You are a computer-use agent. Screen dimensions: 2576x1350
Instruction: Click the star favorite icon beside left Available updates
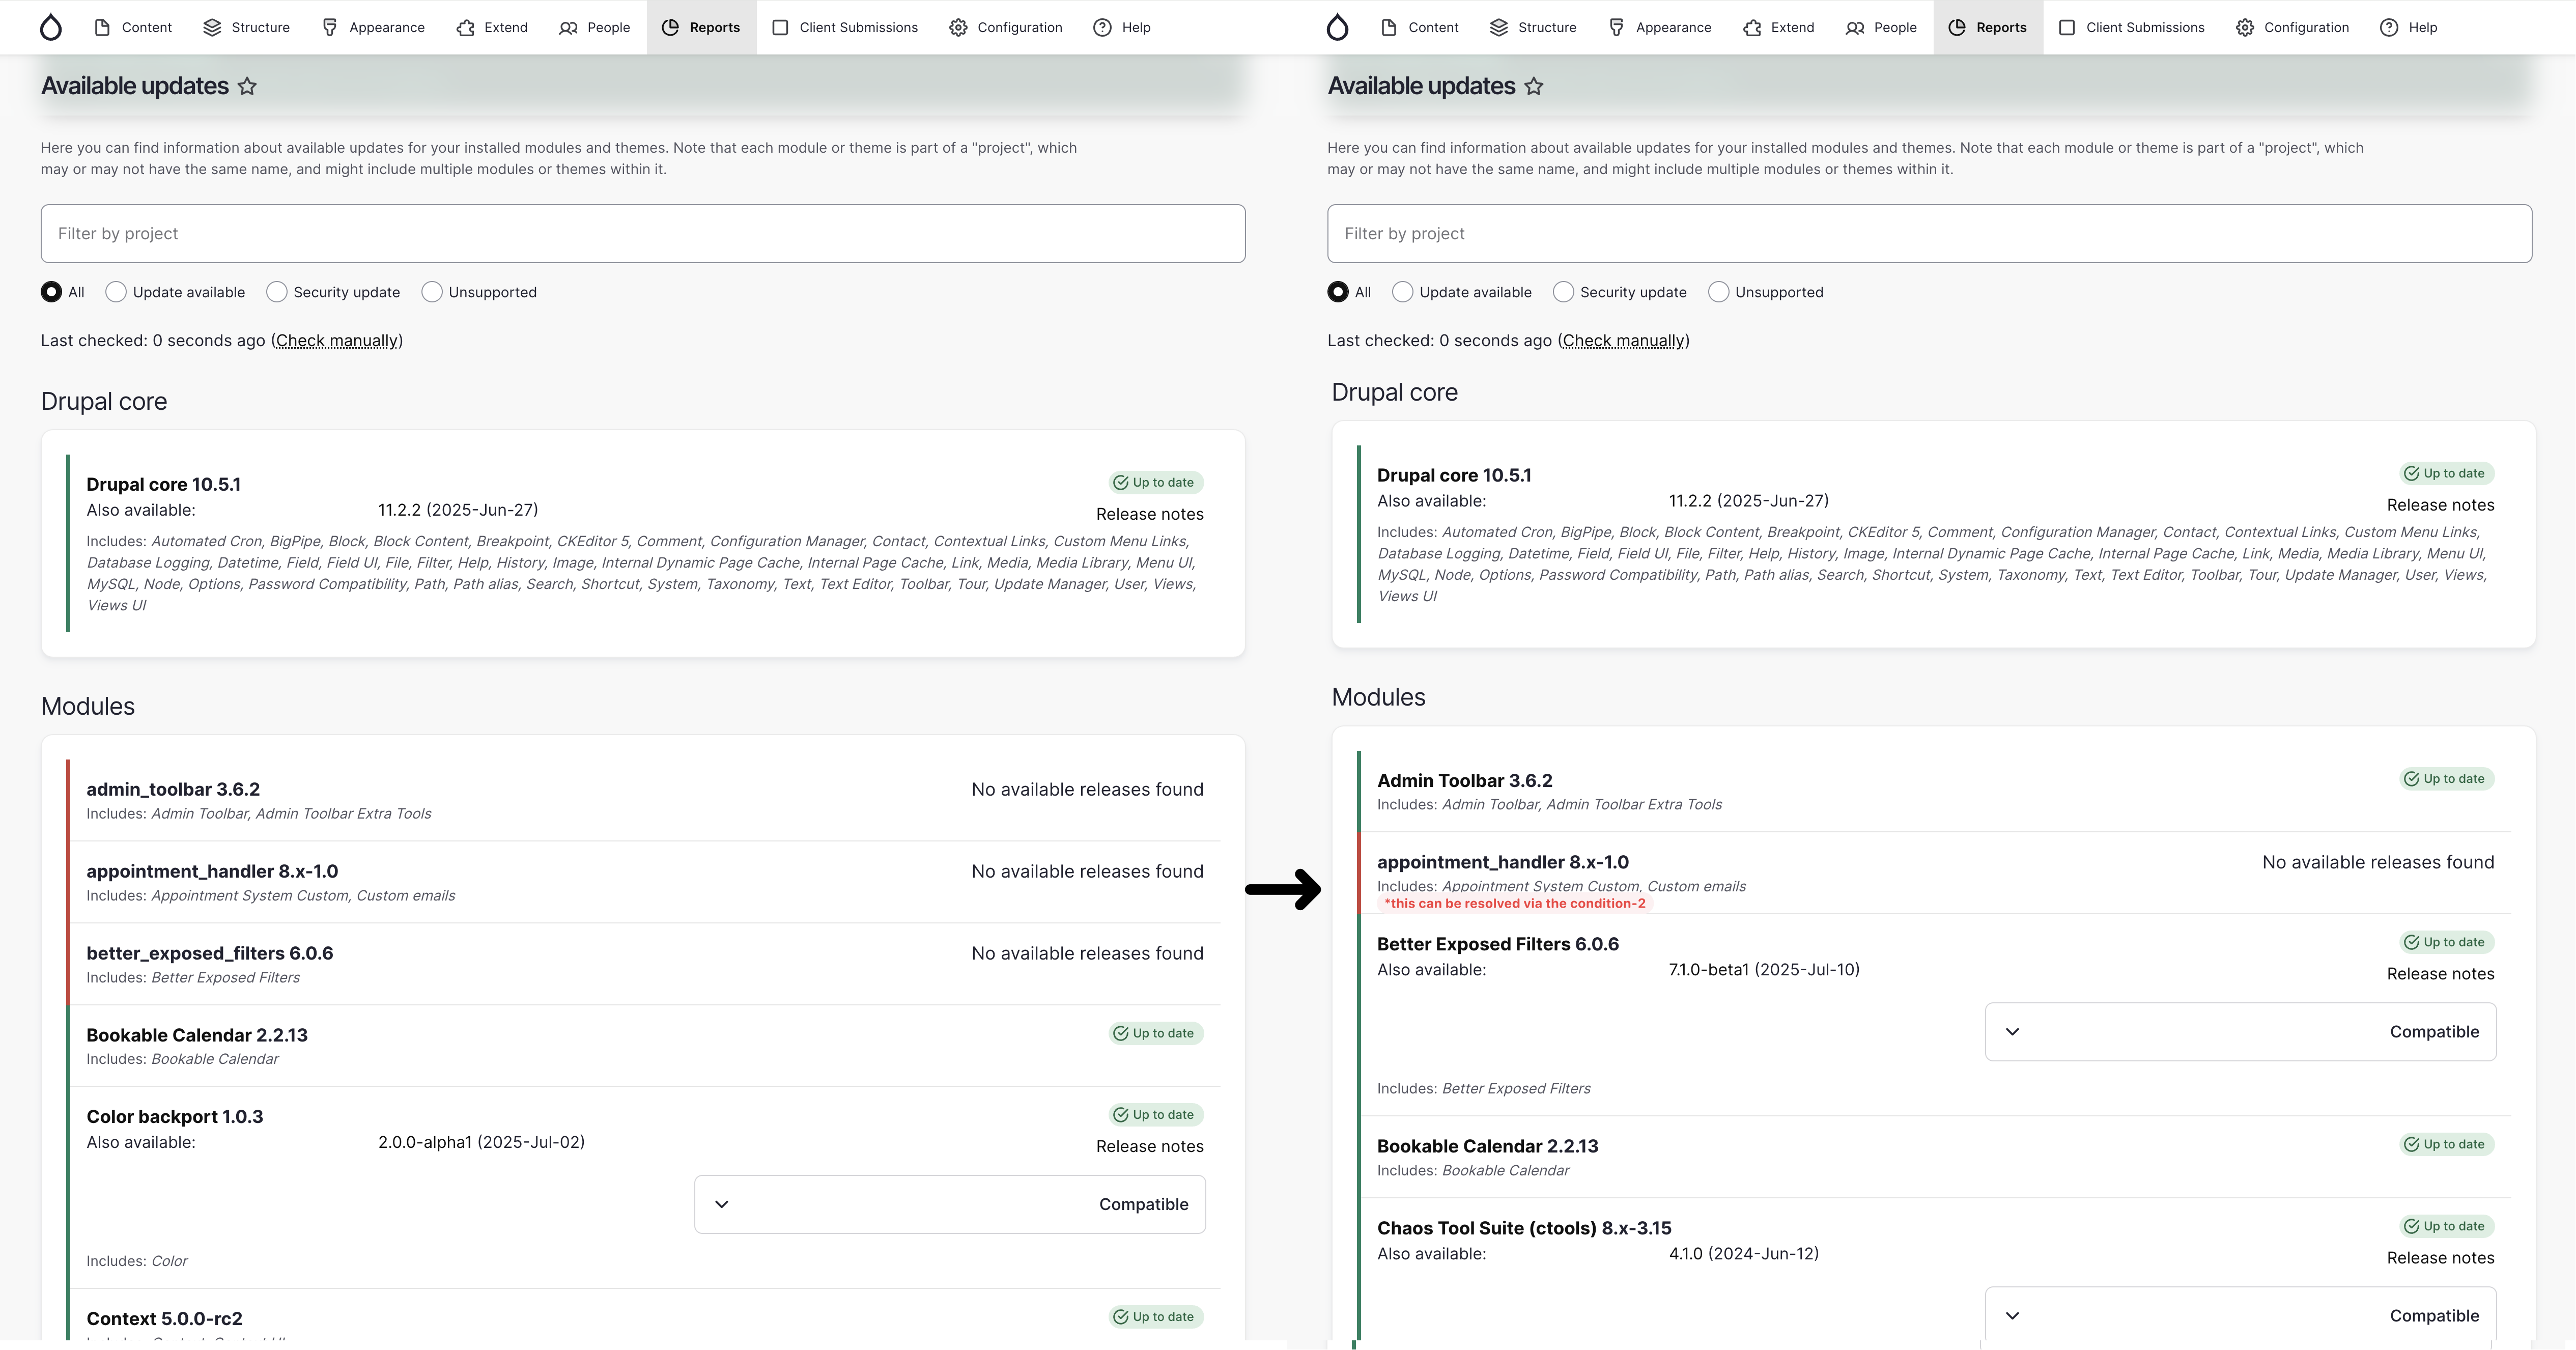coord(247,87)
